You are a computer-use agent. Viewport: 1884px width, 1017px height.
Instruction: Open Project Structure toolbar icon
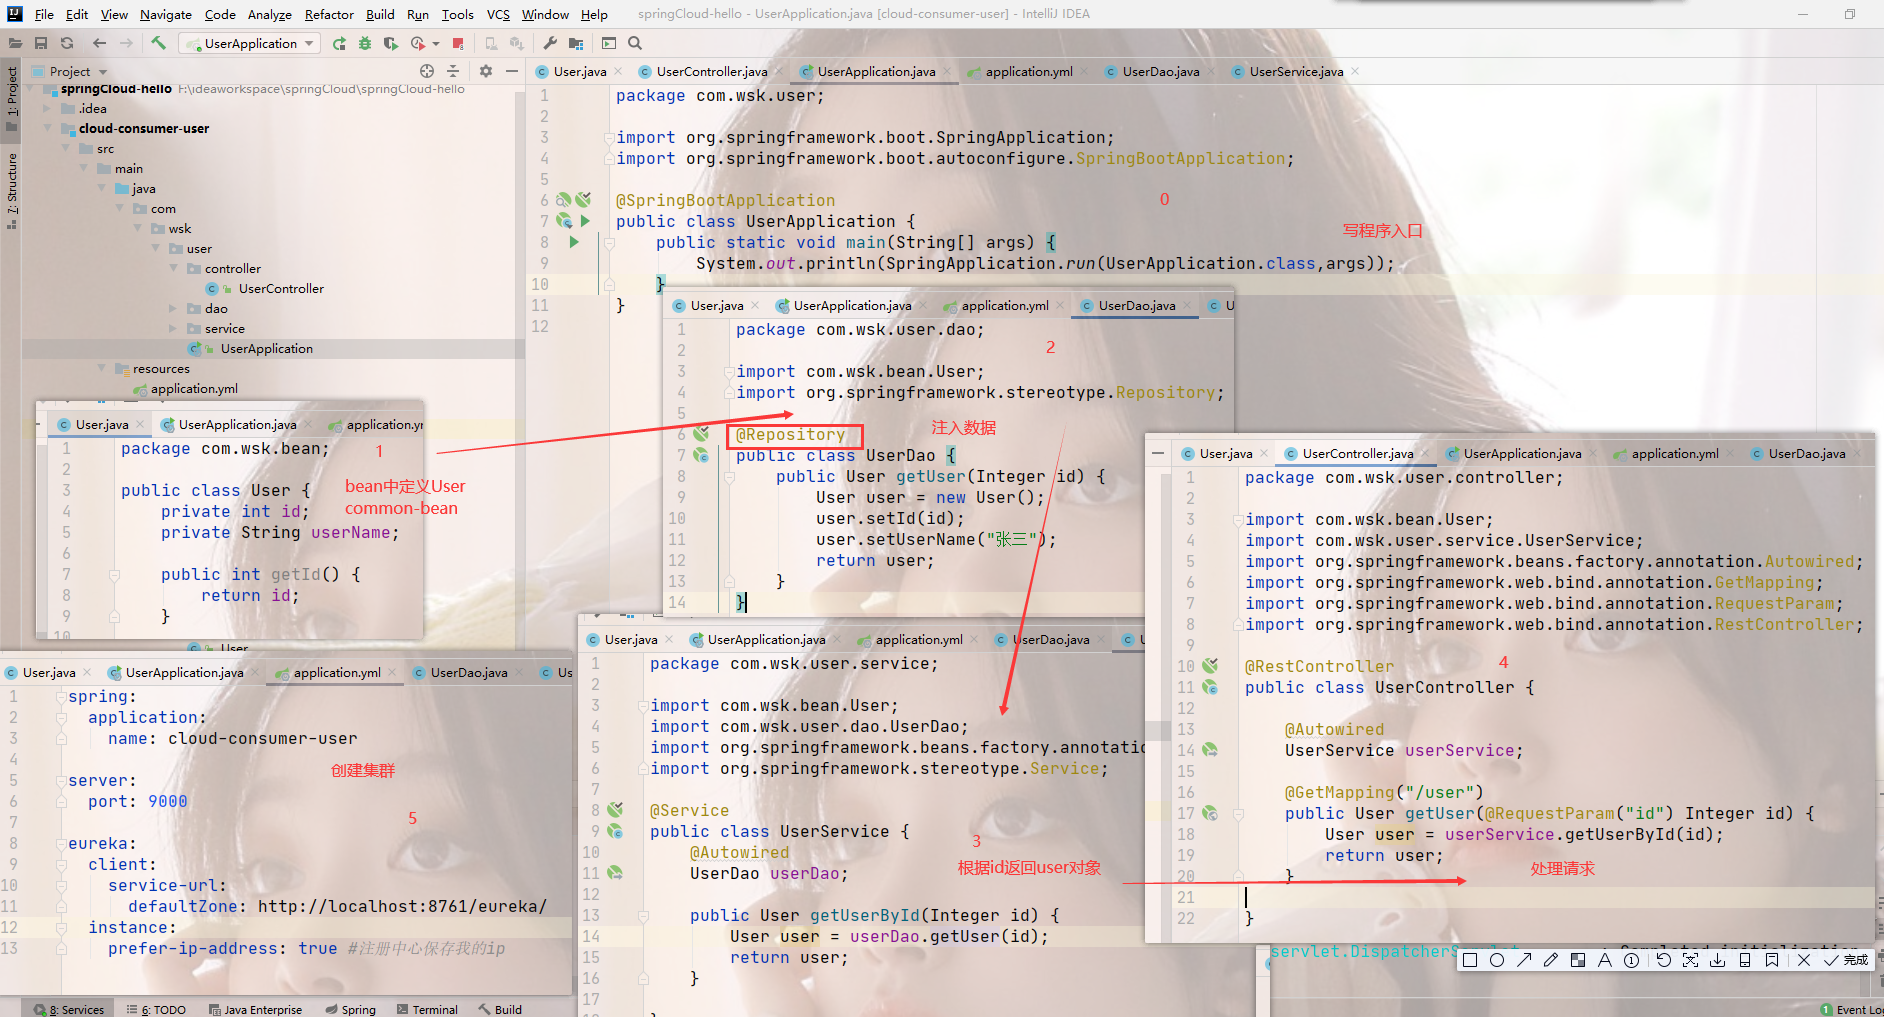click(576, 43)
